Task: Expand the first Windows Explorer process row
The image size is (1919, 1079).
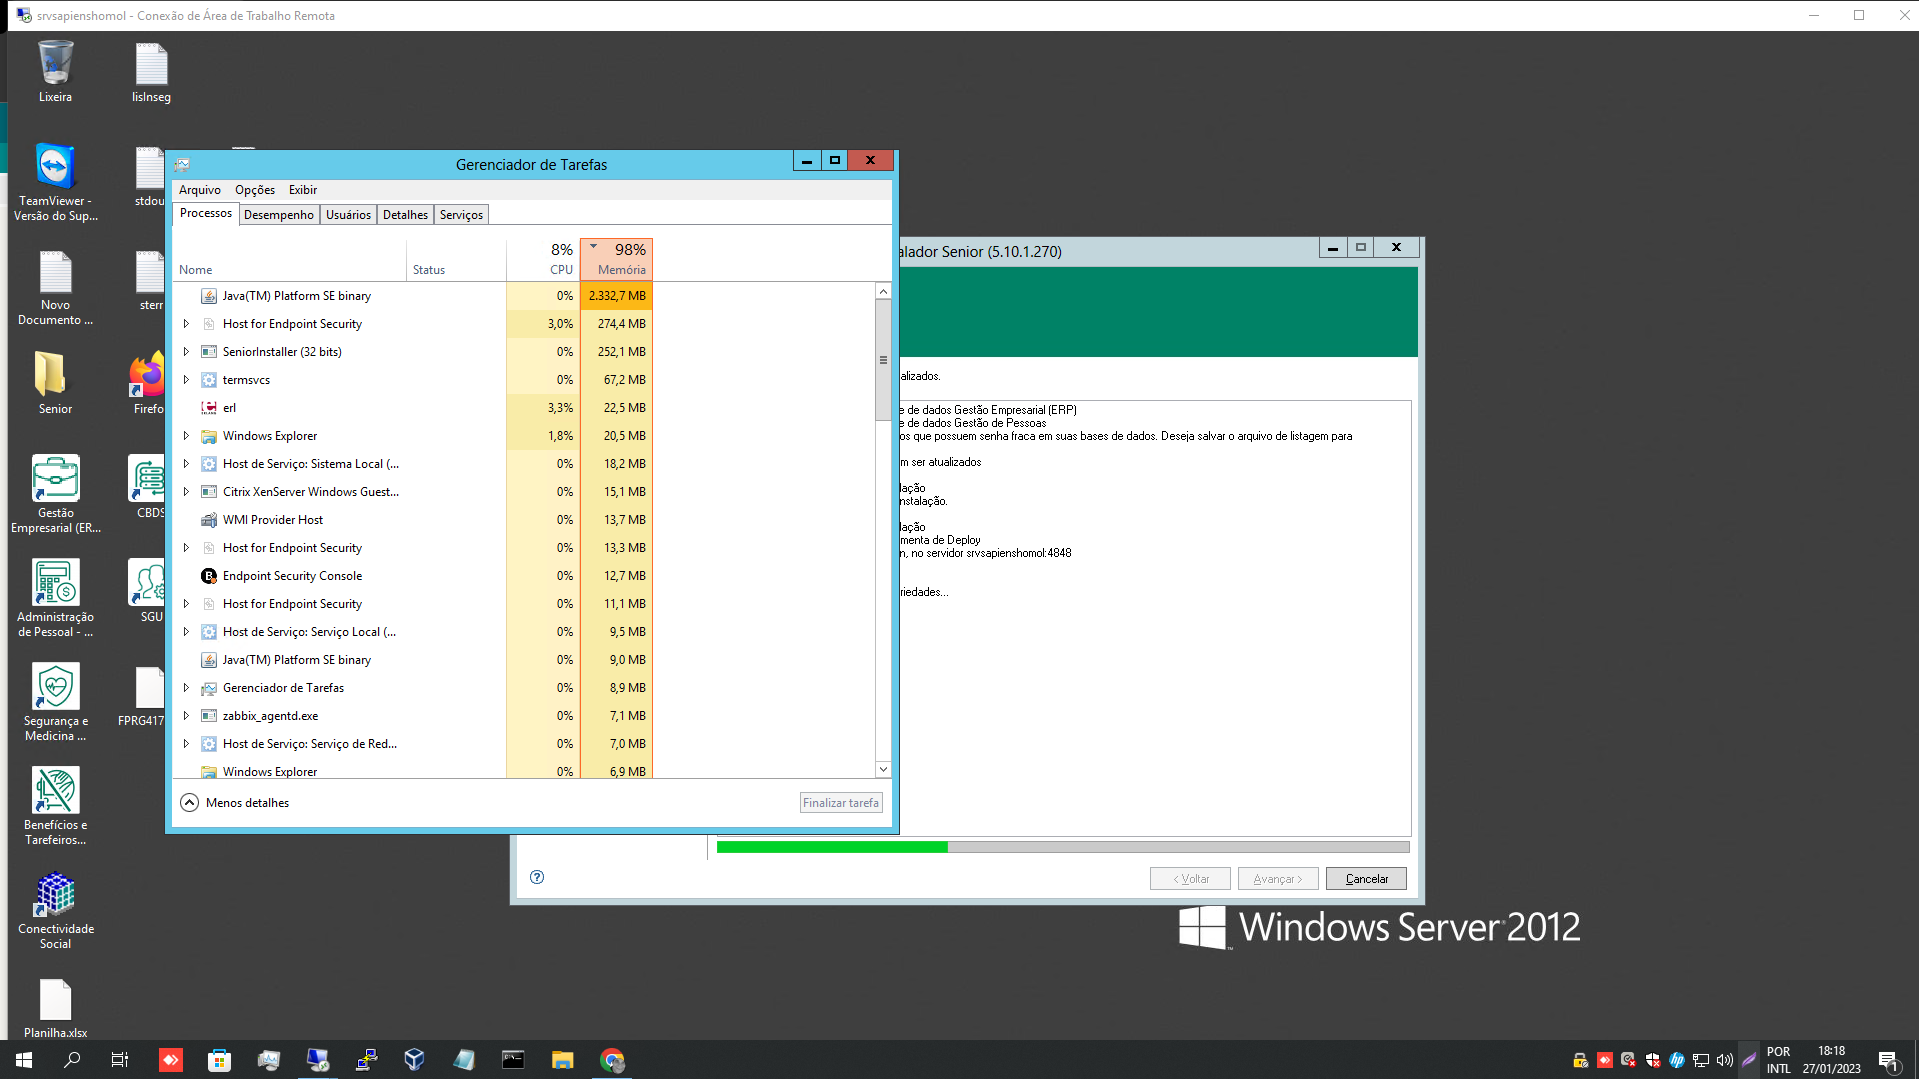Action: tap(186, 436)
